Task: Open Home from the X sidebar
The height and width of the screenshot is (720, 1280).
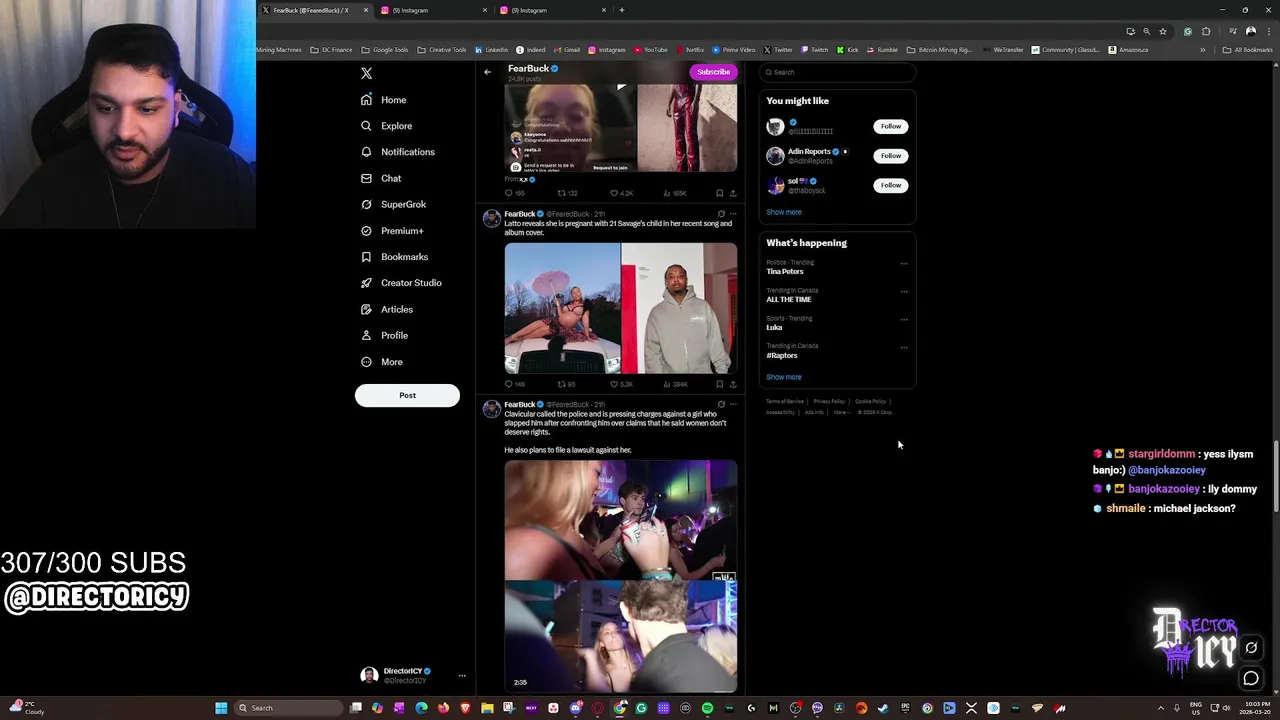Action: [x=383, y=100]
